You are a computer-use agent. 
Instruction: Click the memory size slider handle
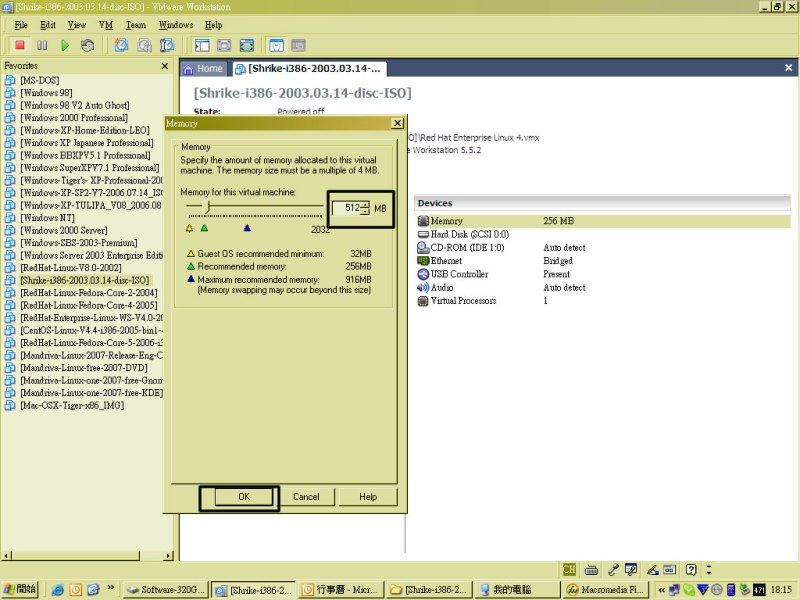[x=208, y=207]
